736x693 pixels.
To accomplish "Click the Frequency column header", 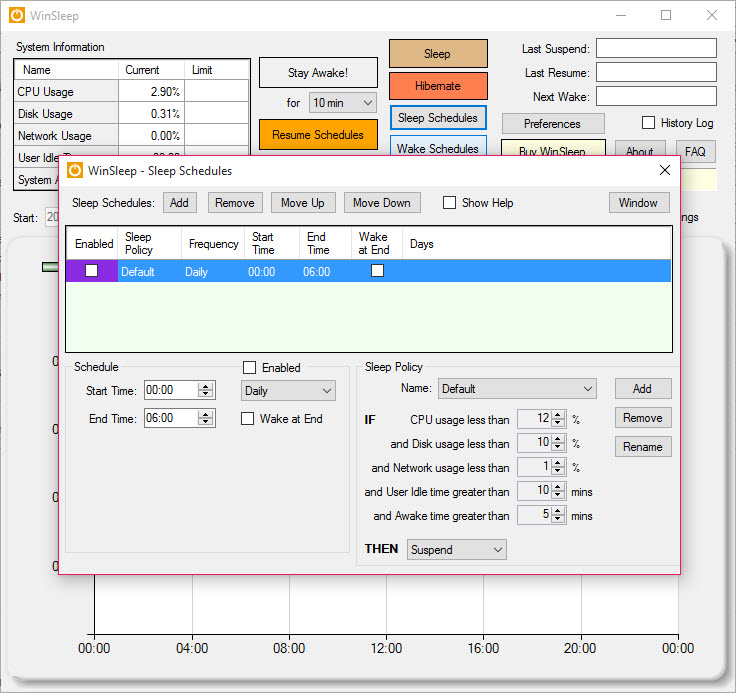I will [x=214, y=243].
